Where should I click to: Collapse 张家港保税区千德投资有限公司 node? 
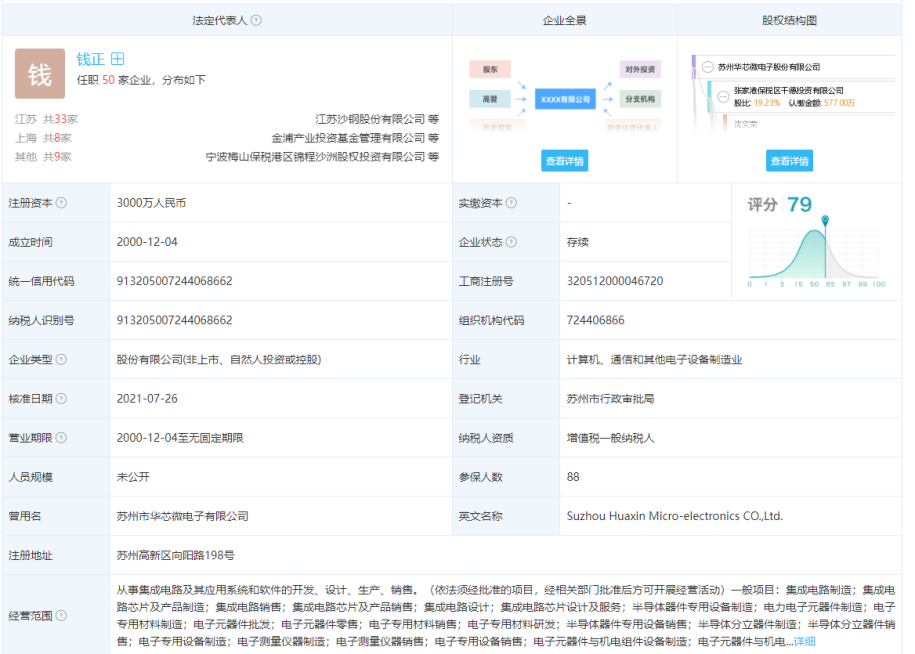[x=723, y=96]
